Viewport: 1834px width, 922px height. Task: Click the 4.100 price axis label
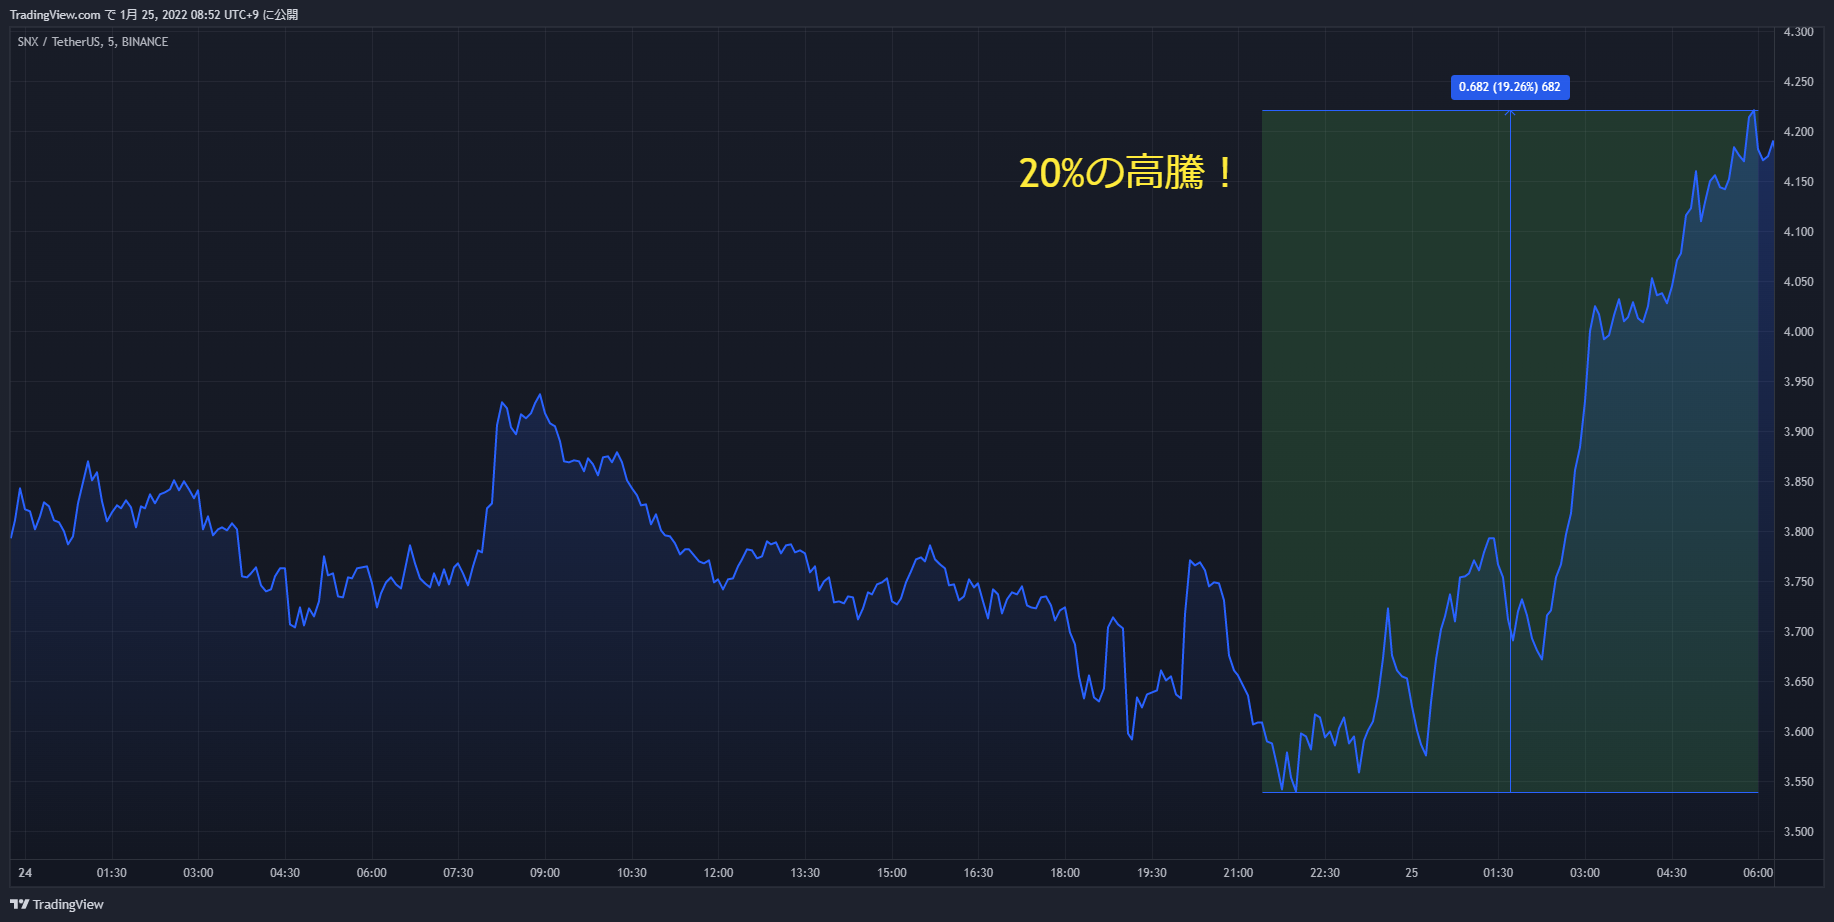[x=1798, y=232]
